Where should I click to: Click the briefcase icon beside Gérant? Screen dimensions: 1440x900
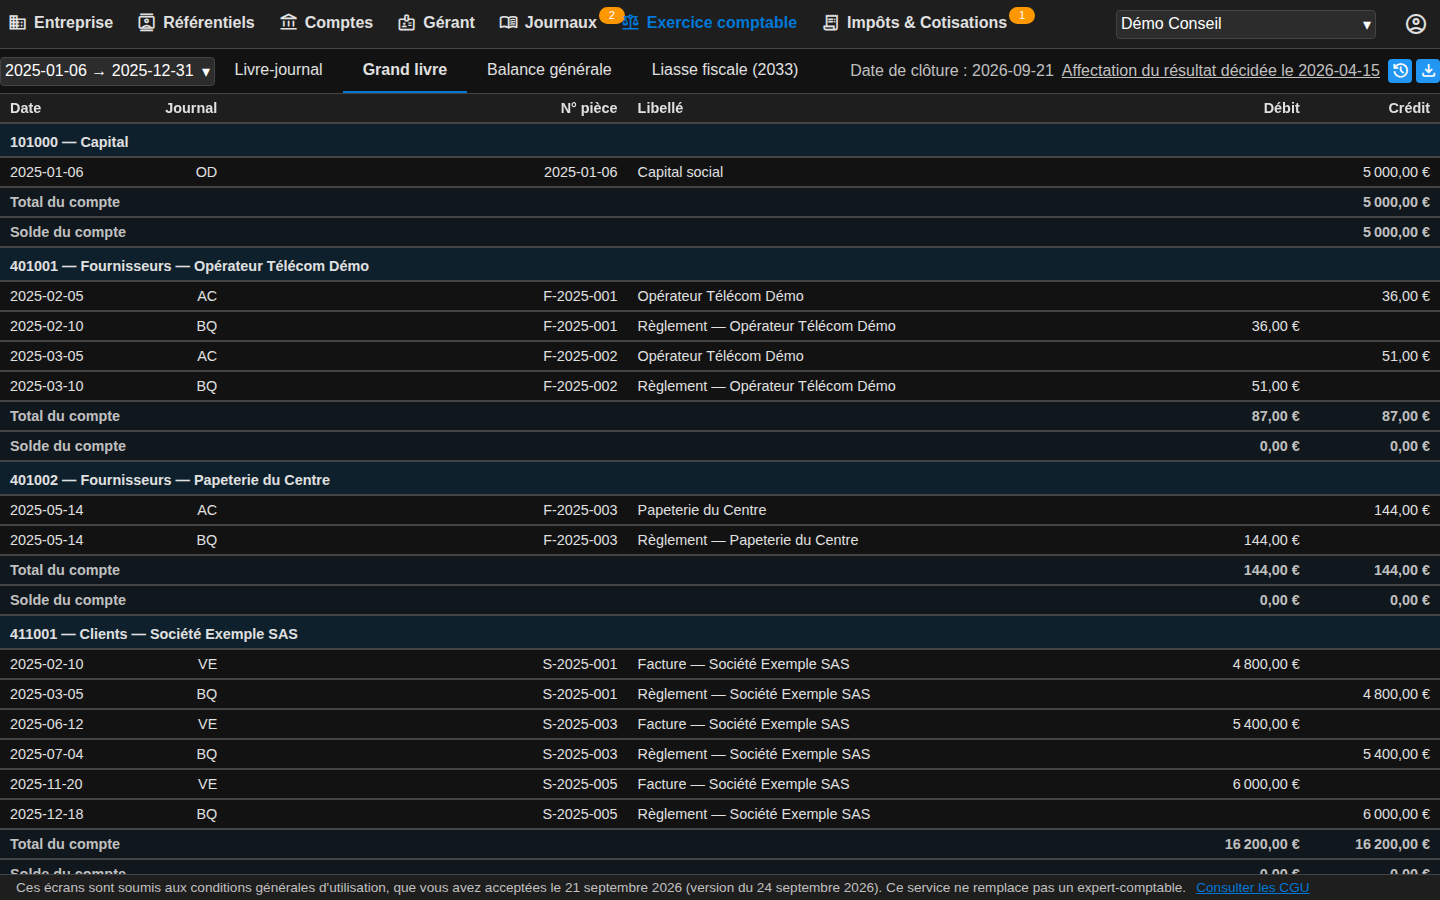coord(407,23)
